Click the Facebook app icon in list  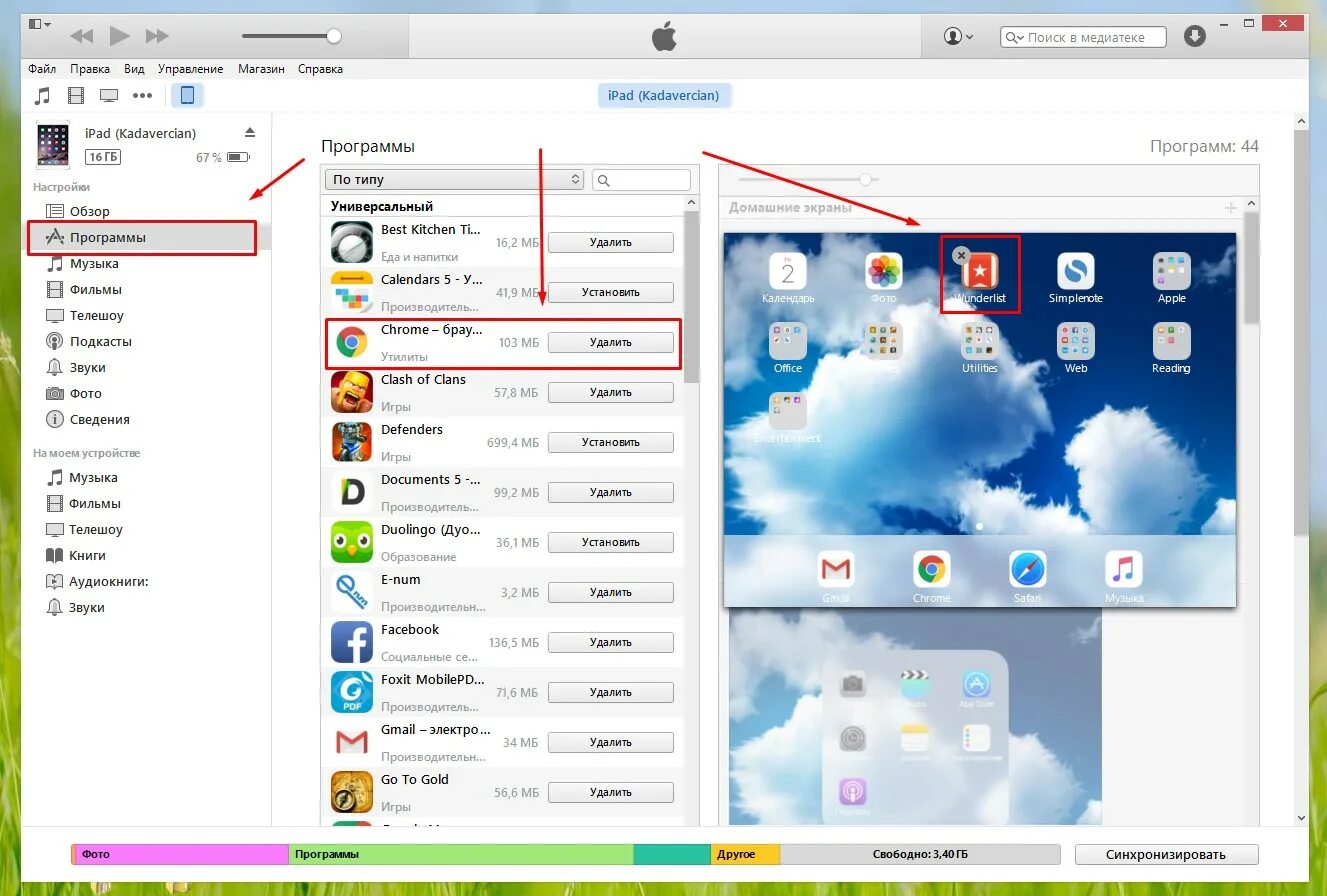click(x=351, y=642)
